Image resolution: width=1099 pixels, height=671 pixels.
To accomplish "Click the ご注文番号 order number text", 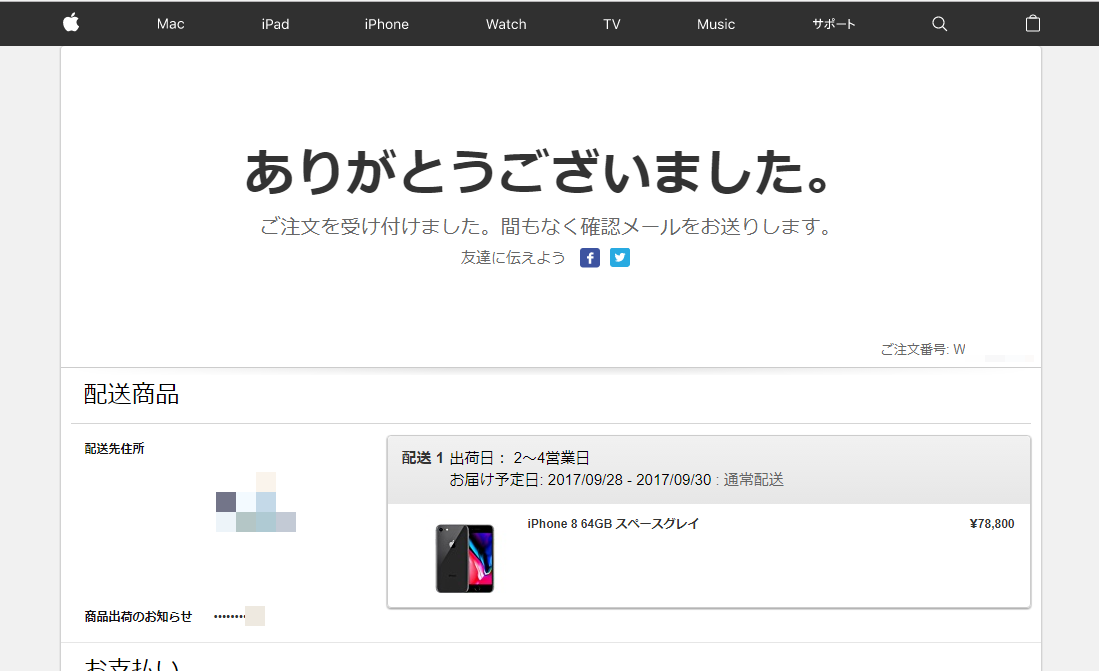I will 922,349.
